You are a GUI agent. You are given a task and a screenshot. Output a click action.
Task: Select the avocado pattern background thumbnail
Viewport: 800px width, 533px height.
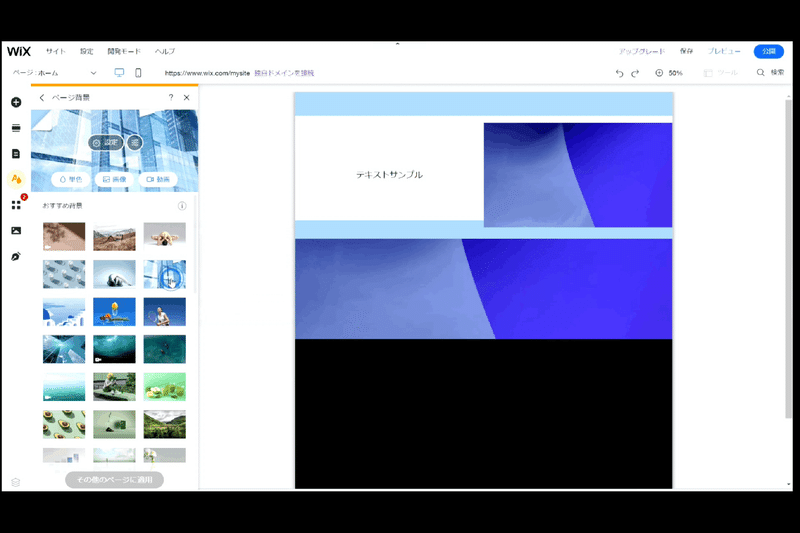(64, 424)
